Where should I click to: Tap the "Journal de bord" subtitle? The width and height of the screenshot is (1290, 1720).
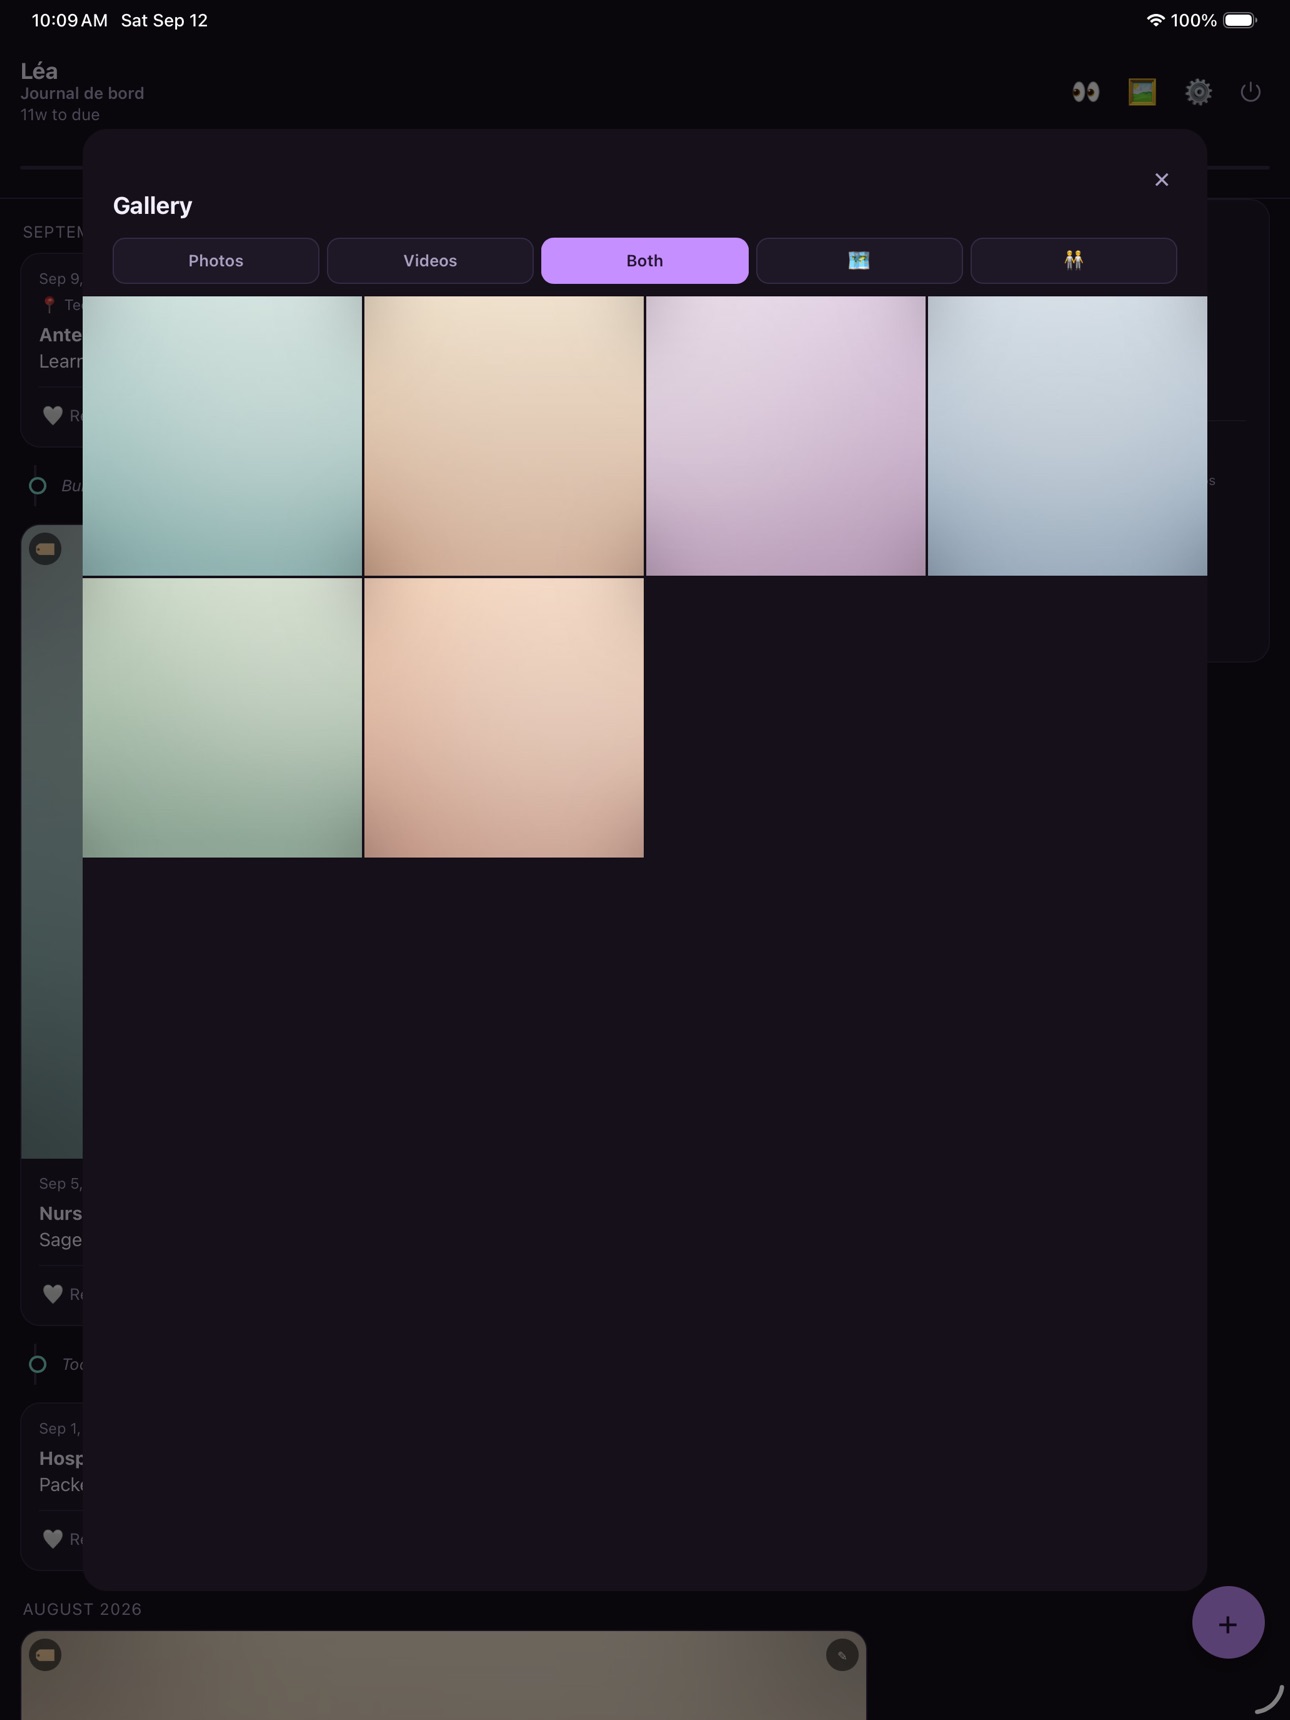(82, 93)
